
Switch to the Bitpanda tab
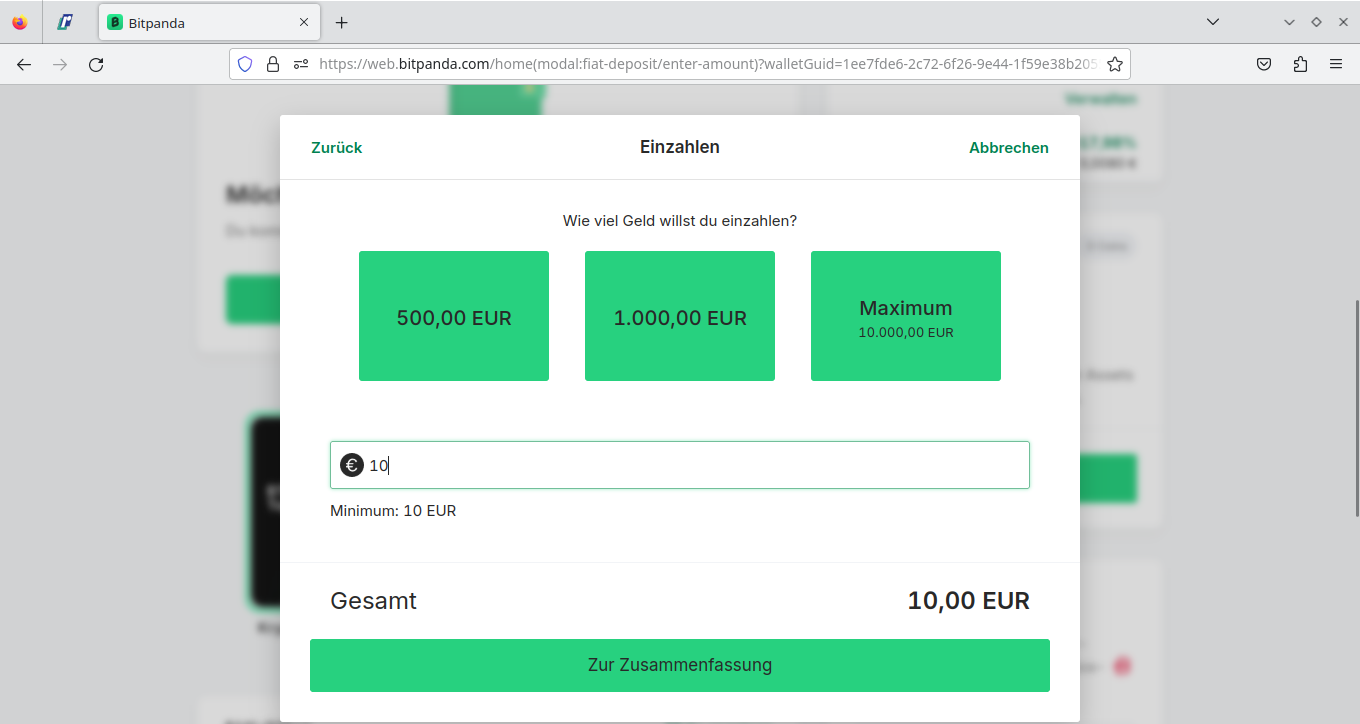tap(200, 22)
